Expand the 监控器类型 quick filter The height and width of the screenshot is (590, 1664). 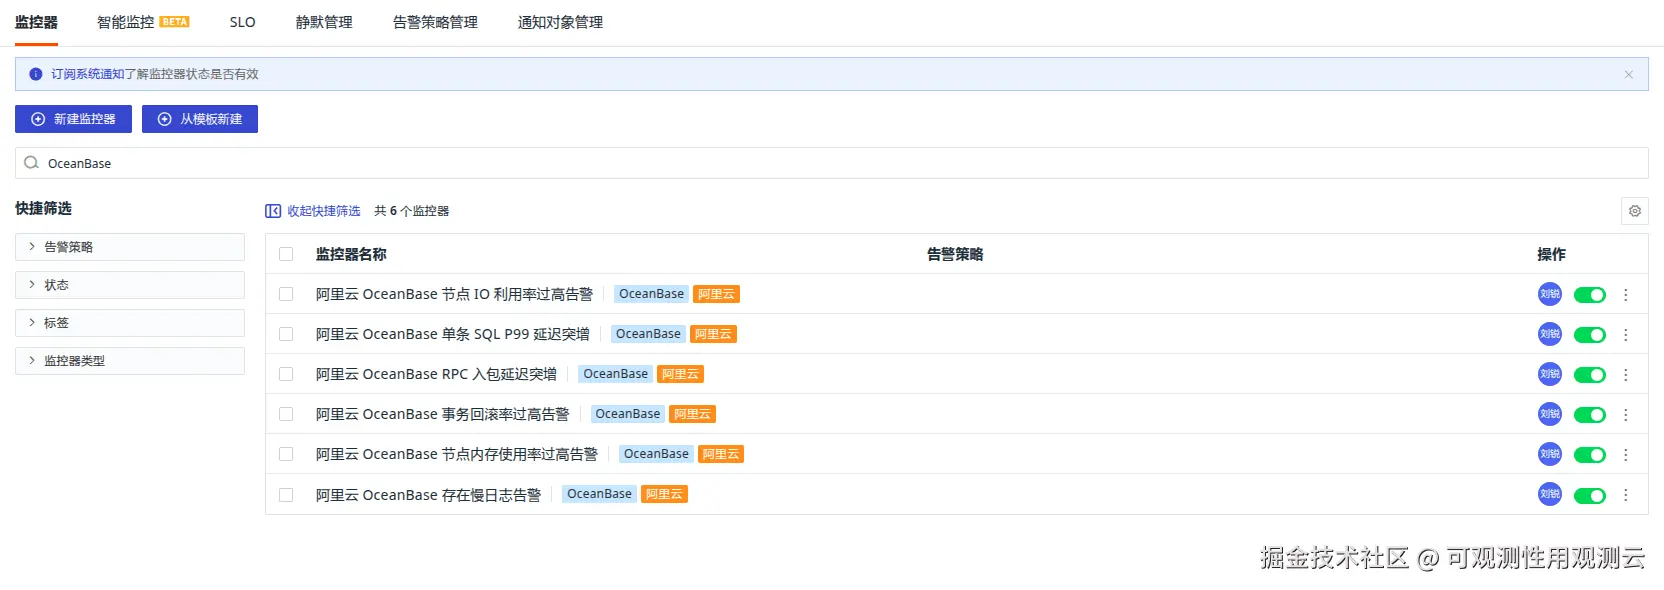(x=130, y=361)
